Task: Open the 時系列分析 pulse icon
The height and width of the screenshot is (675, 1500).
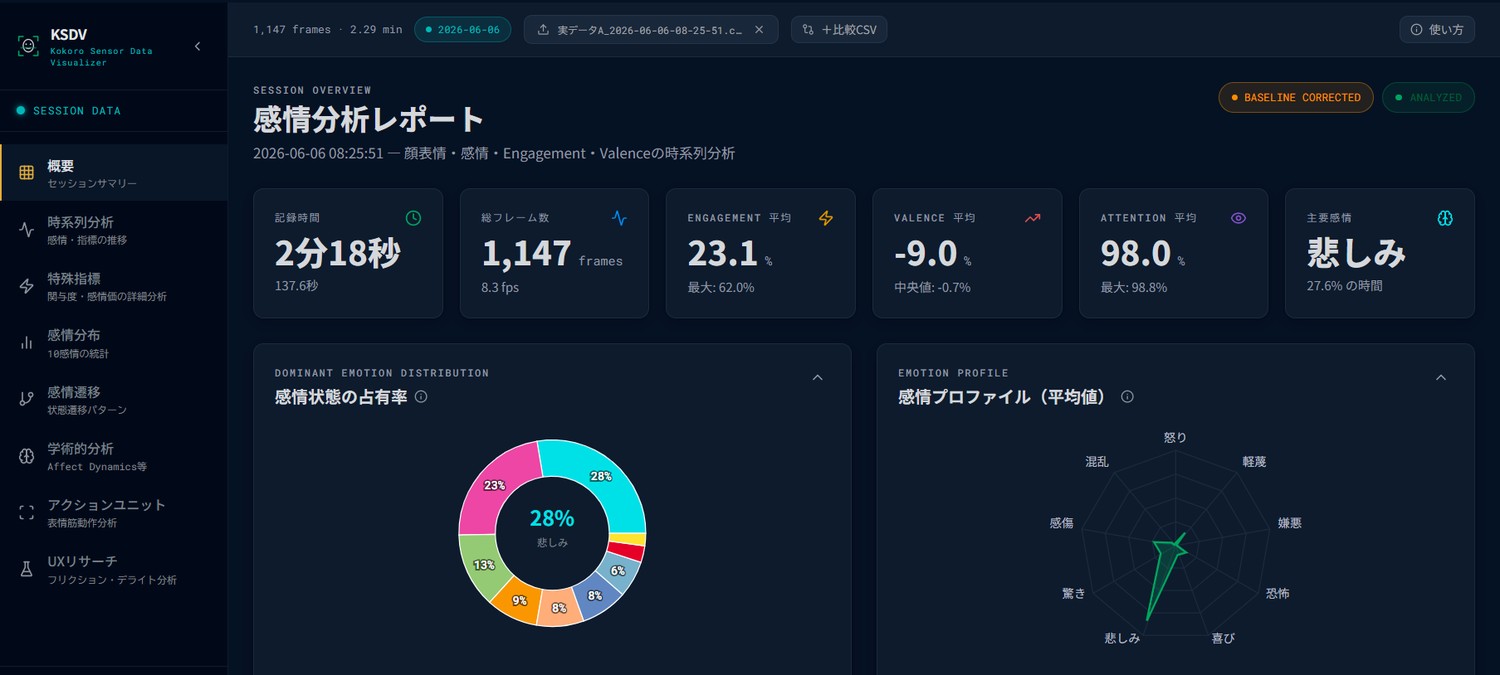Action: [27, 230]
